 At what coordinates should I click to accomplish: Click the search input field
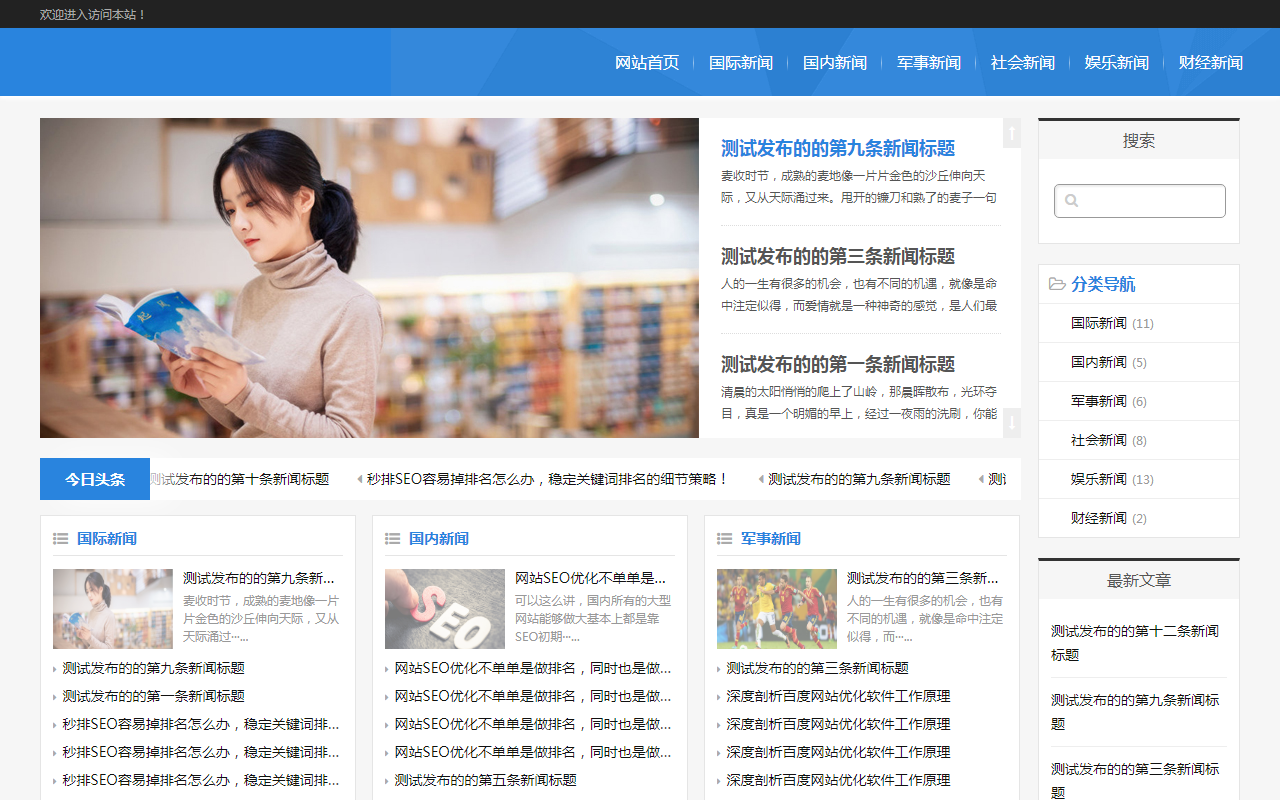pos(1140,201)
